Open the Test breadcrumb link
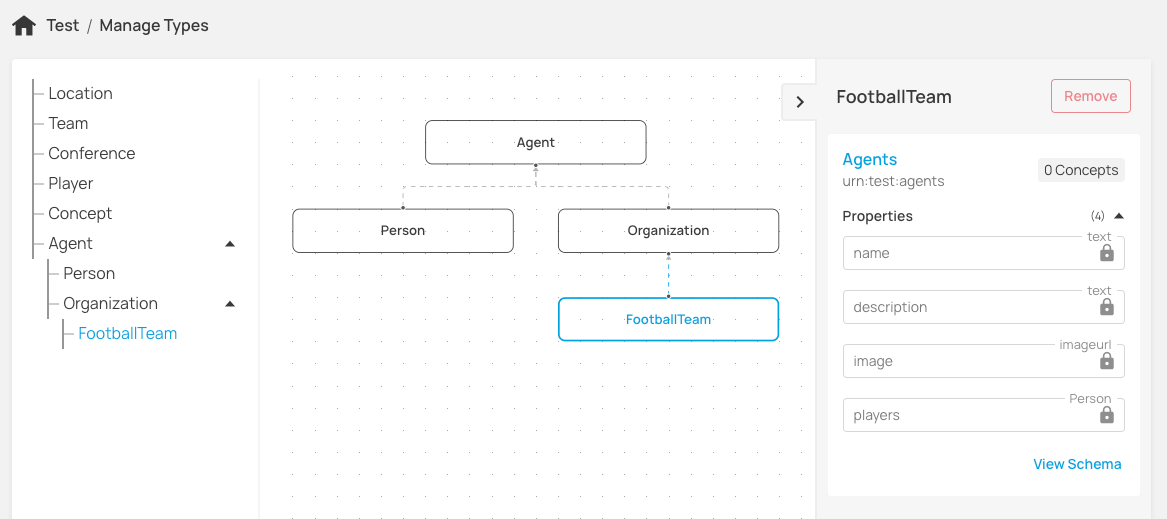The image size is (1167, 519). 63,26
